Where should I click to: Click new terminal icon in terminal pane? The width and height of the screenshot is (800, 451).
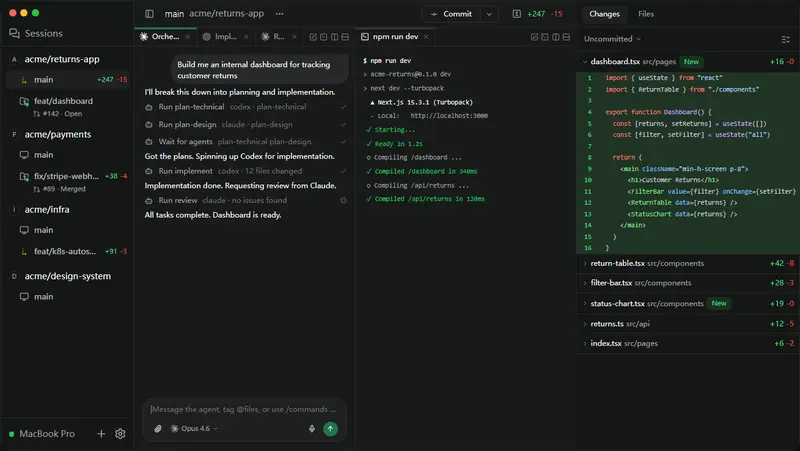coord(545,37)
